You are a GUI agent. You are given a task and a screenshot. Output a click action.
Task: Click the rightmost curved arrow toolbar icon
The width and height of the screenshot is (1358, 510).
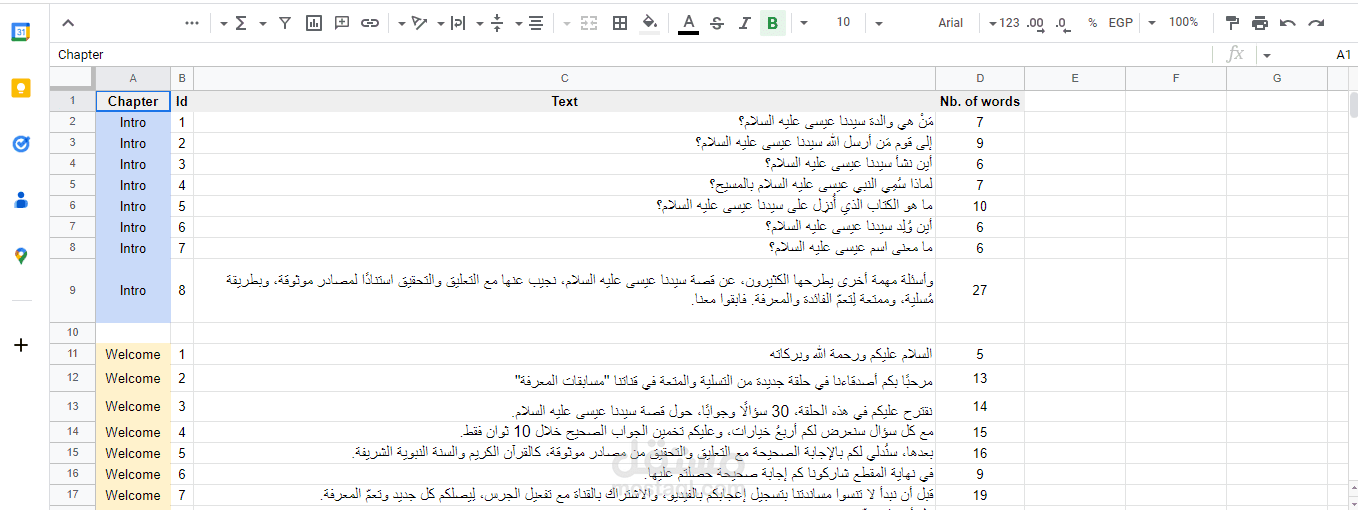(x=1316, y=22)
